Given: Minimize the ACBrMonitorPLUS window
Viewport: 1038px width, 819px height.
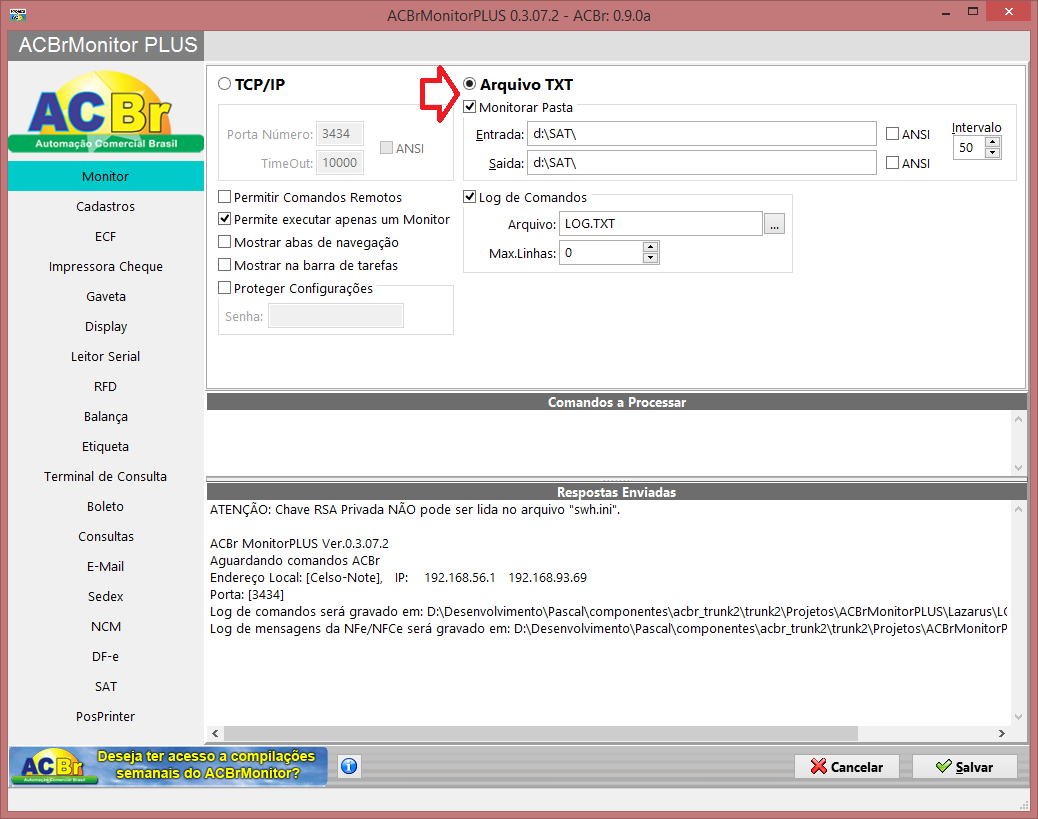Looking at the screenshot, I should pyautogui.click(x=946, y=12).
